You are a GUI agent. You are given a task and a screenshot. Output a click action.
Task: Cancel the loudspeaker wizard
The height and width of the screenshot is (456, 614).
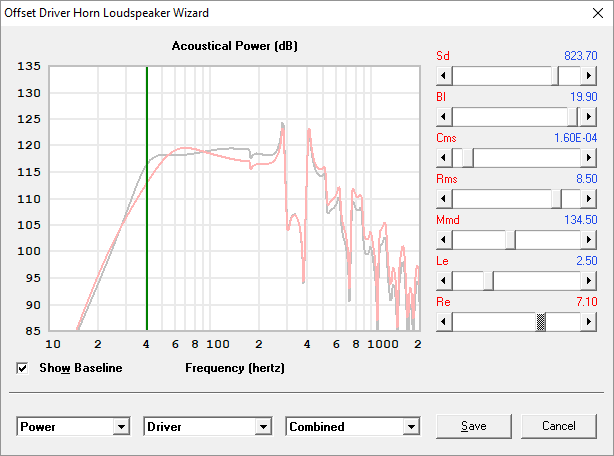click(x=559, y=426)
